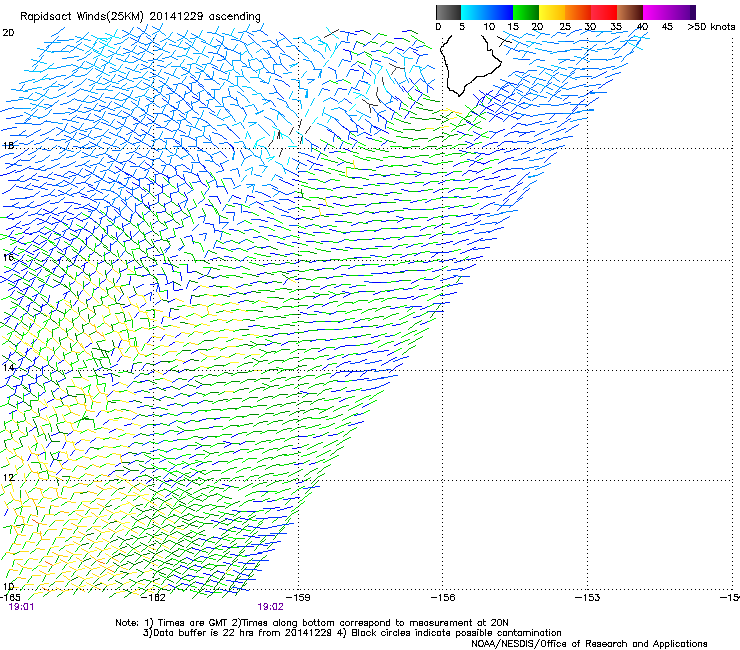Click the legend label '45'

667,27
